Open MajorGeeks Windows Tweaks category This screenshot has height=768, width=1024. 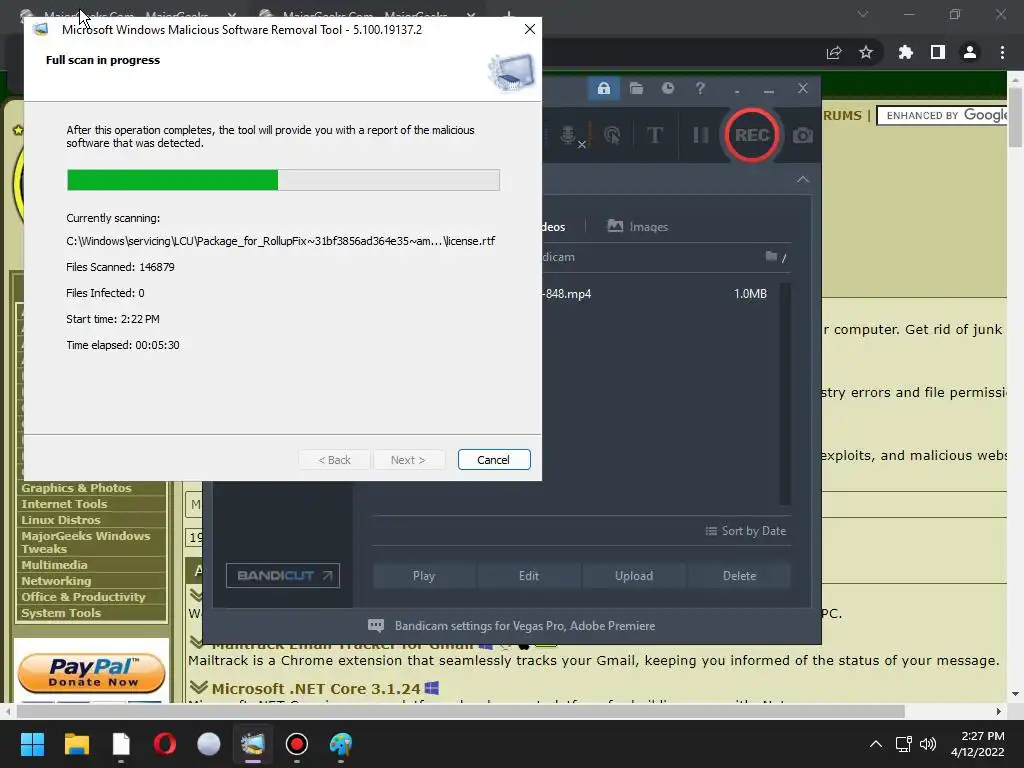click(86, 542)
